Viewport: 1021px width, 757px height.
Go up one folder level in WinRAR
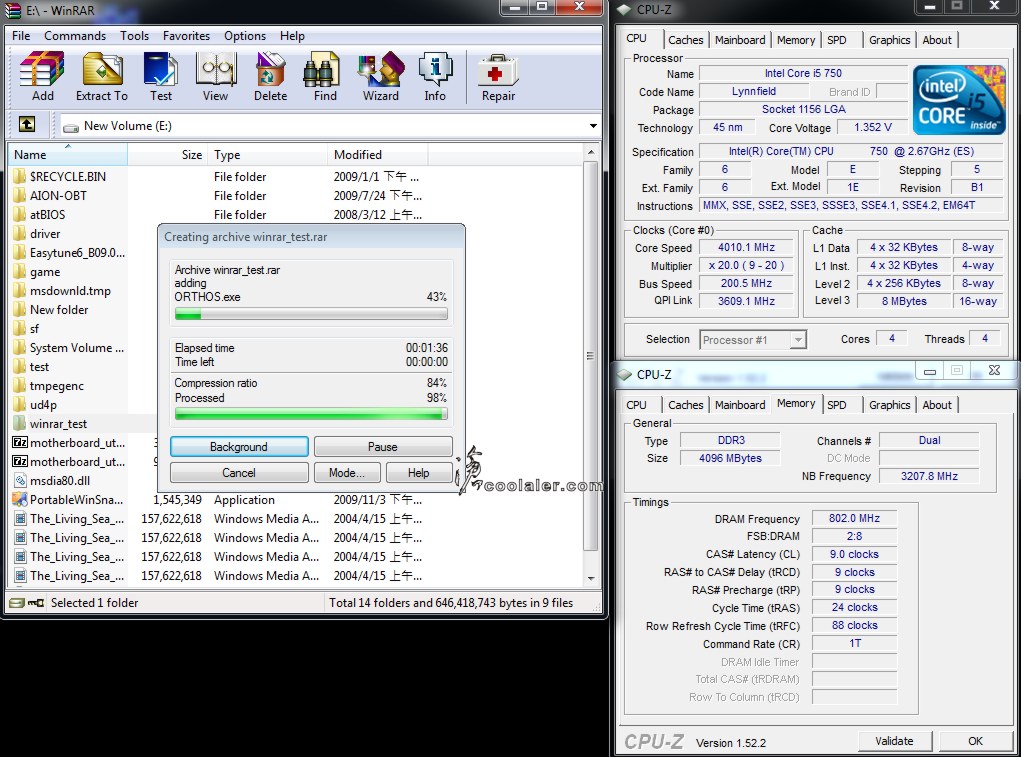point(27,124)
